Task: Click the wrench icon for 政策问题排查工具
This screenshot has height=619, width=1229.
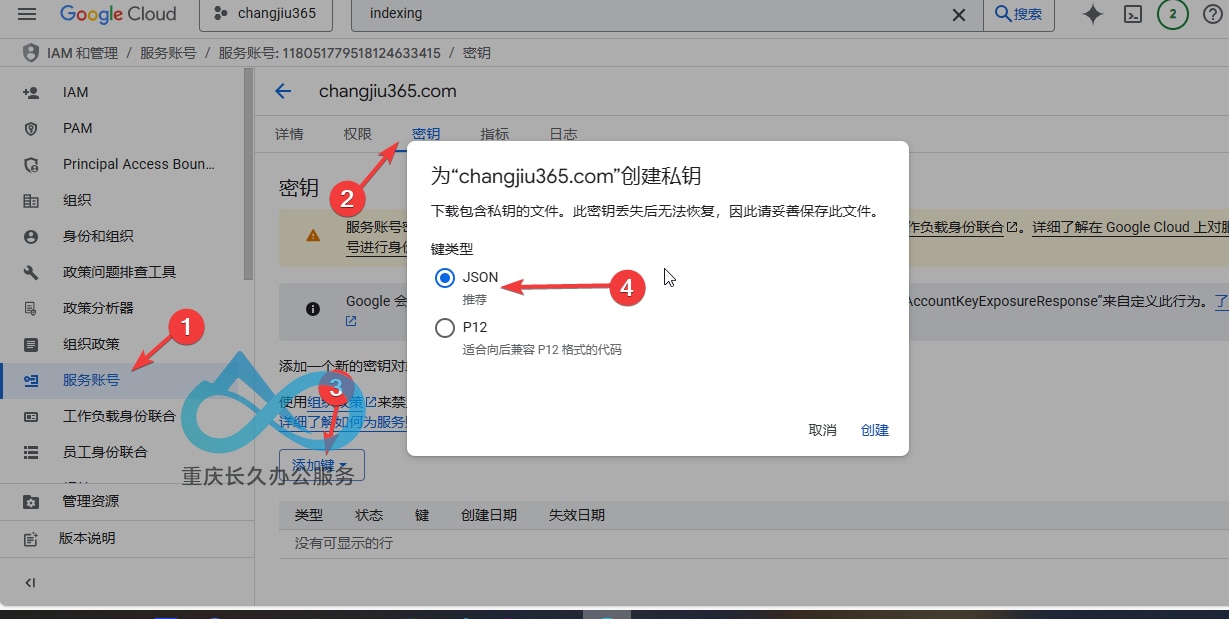Action: pyautogui.click(x=31, y=272)
